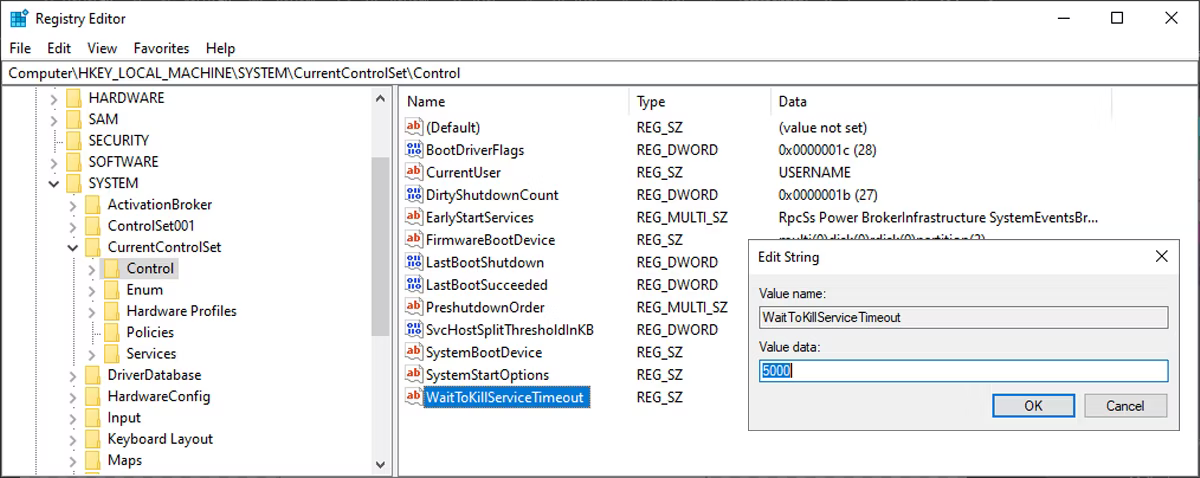
Task: Click the SECURITY folder icon
Action: pos(73,141)
